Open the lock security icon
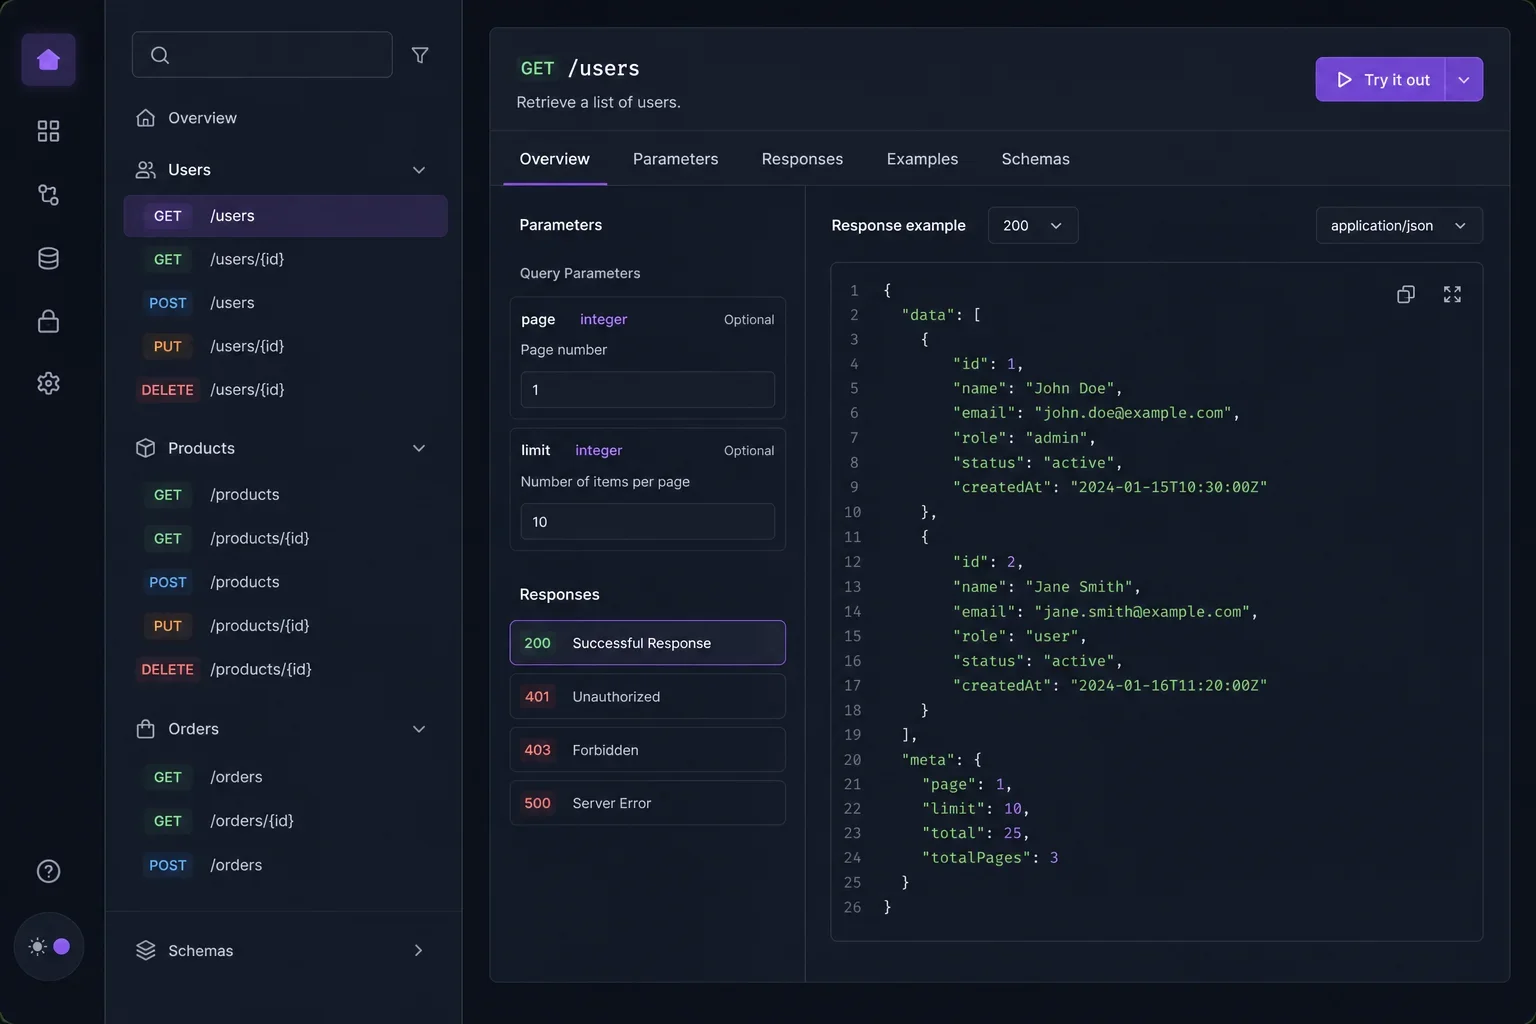The height and width of the screenshot is (1024, 1536). [48, 321]
